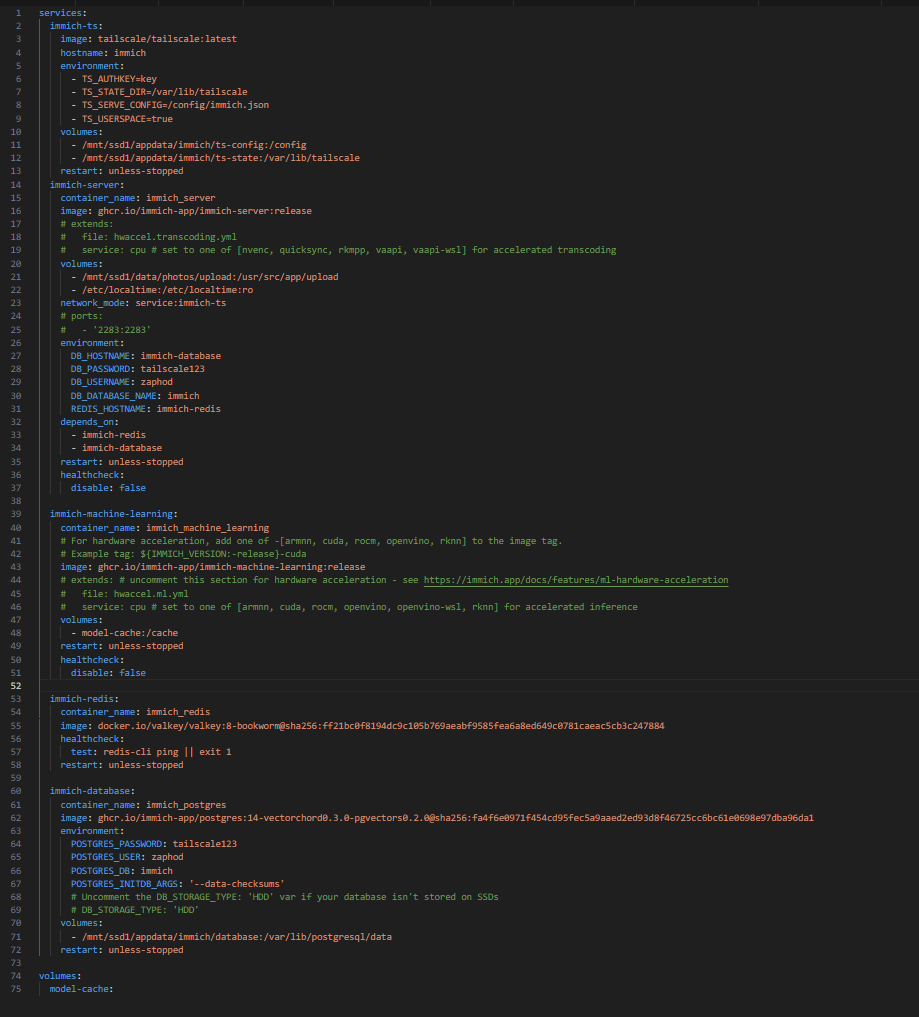This screenshot has width=919, height=1017.
Task: Click the 'DB_DATABASE_NAME: immich' line
Action: pyautogui.click(x=135, y=396)
